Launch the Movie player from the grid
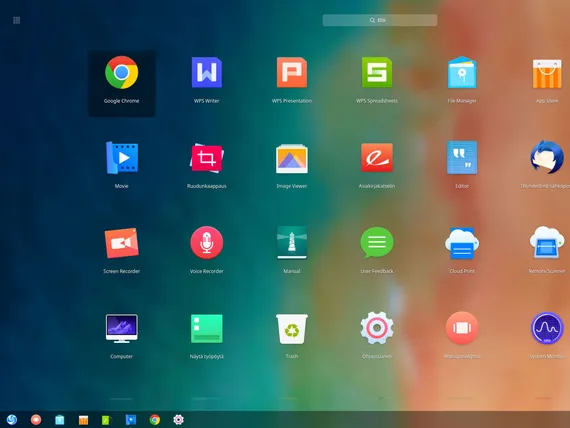 (x=121, y=157)
